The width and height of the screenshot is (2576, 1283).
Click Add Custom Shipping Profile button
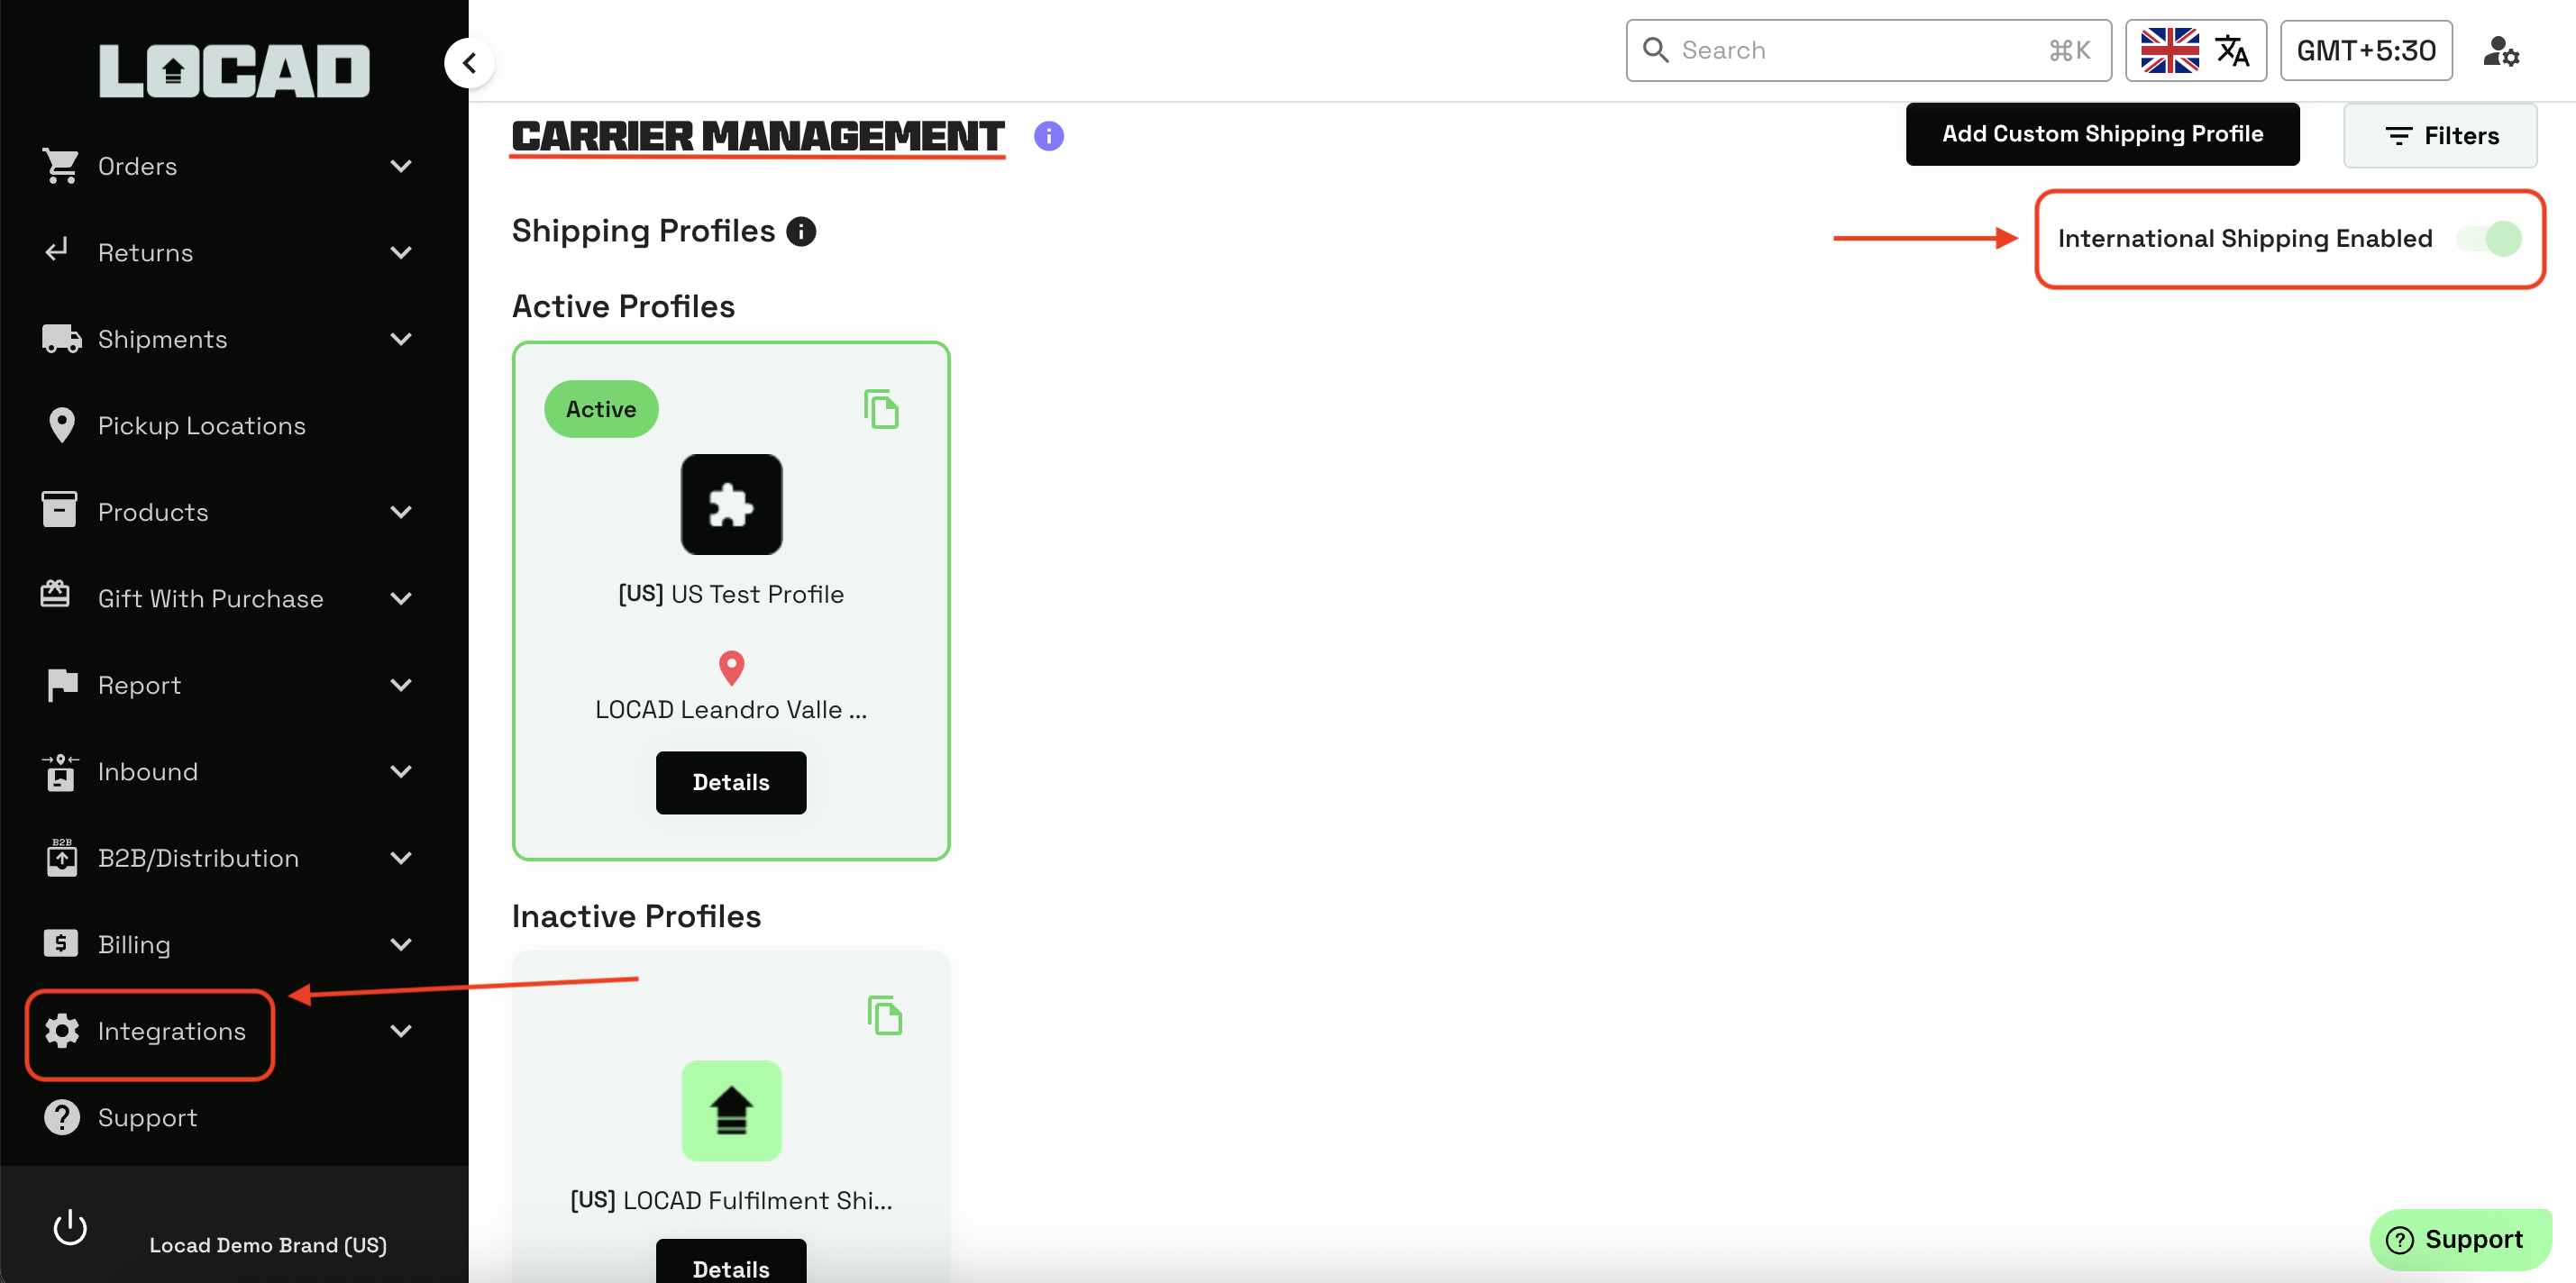tap(2102, 134)
